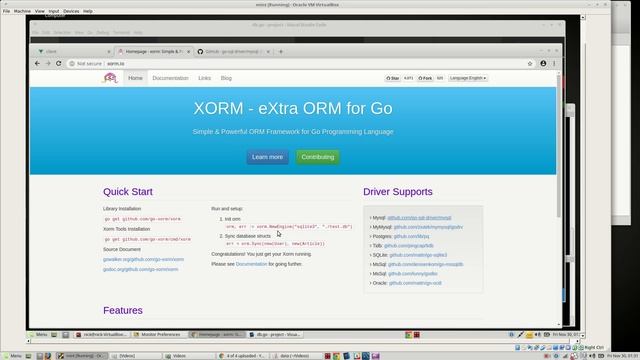Click the orm.Sync code snippet
This screenshot has height=360, width=640.
pos(275,244)
